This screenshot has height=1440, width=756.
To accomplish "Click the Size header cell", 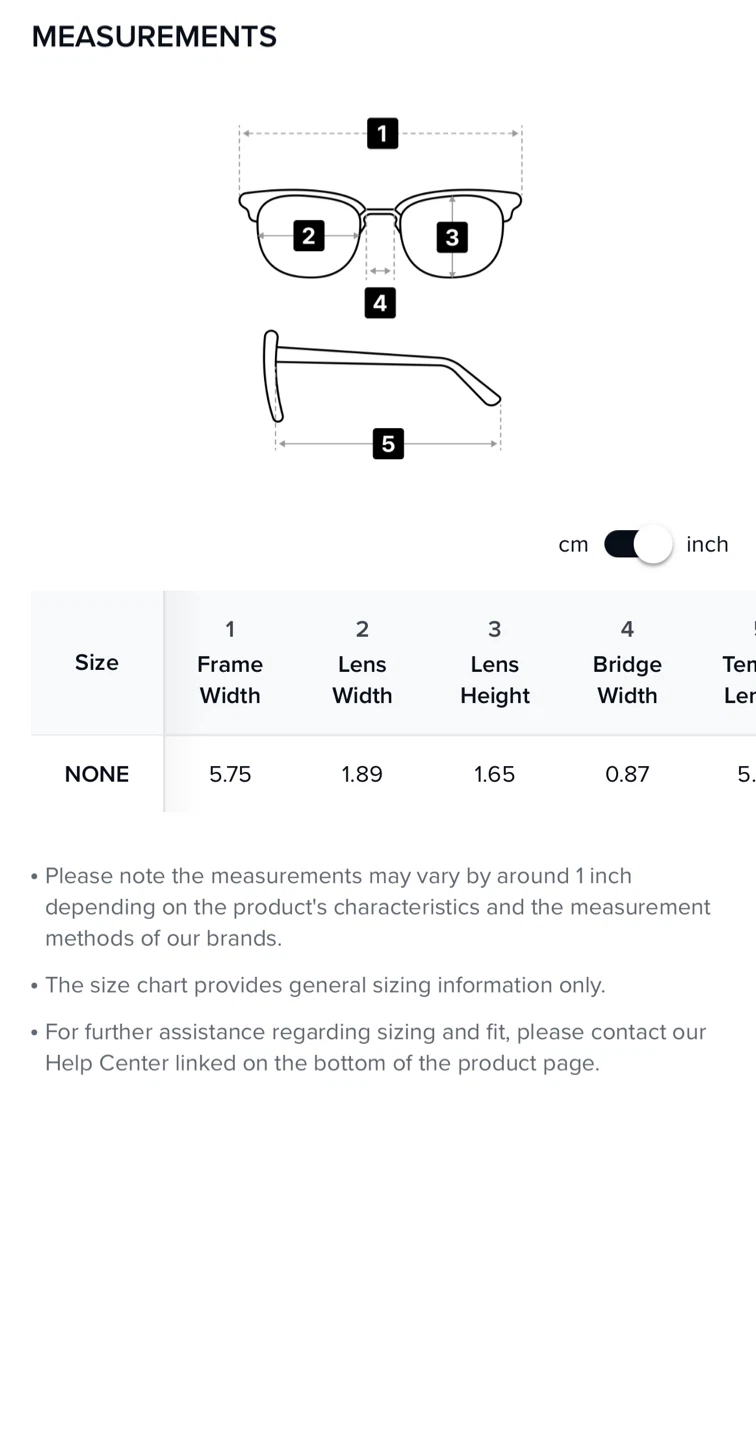I will pyautogui.click(x=97, y=662).
